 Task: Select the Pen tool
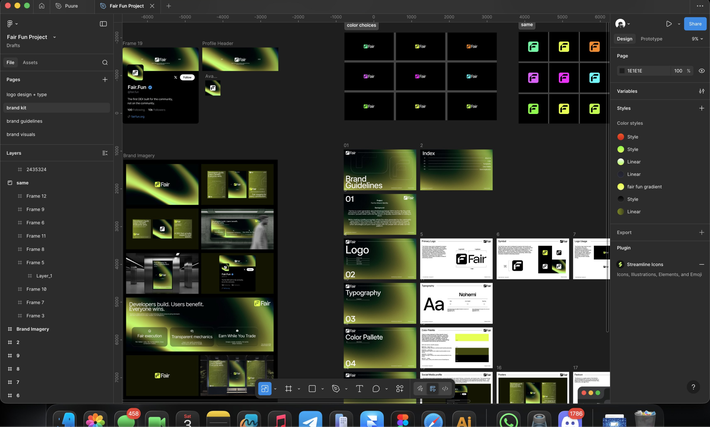coord(336,388)
